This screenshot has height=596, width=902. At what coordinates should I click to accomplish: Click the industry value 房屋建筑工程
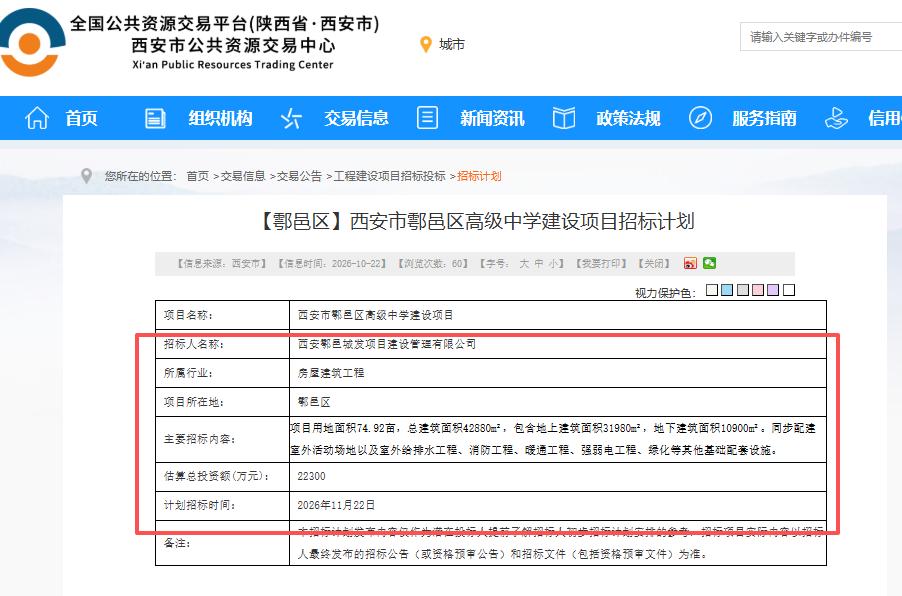click(331, 373)
